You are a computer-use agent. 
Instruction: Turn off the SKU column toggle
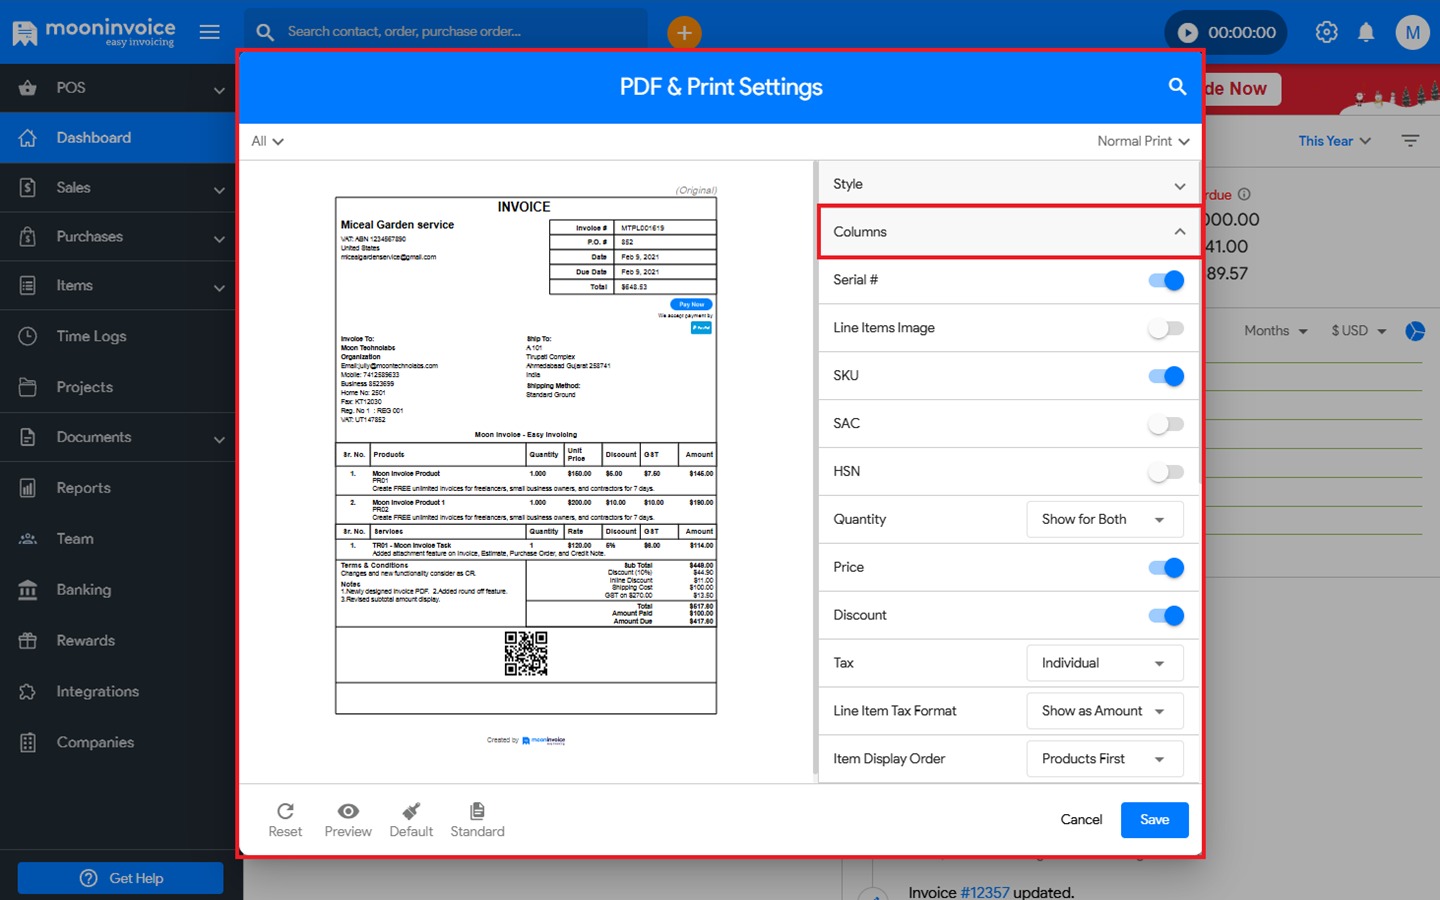pos(1165,376)
